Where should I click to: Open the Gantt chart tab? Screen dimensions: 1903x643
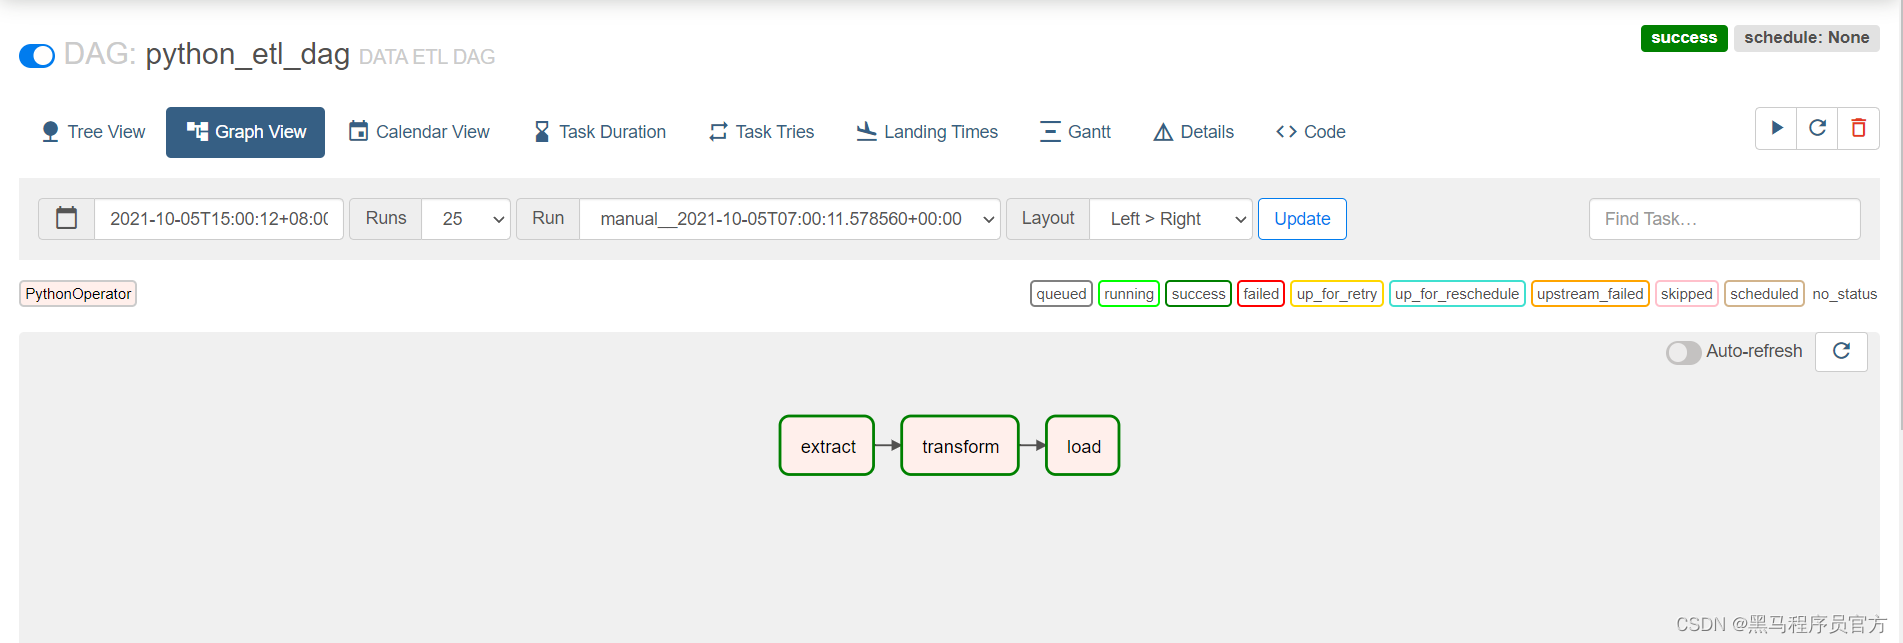tap(1076, 132)
